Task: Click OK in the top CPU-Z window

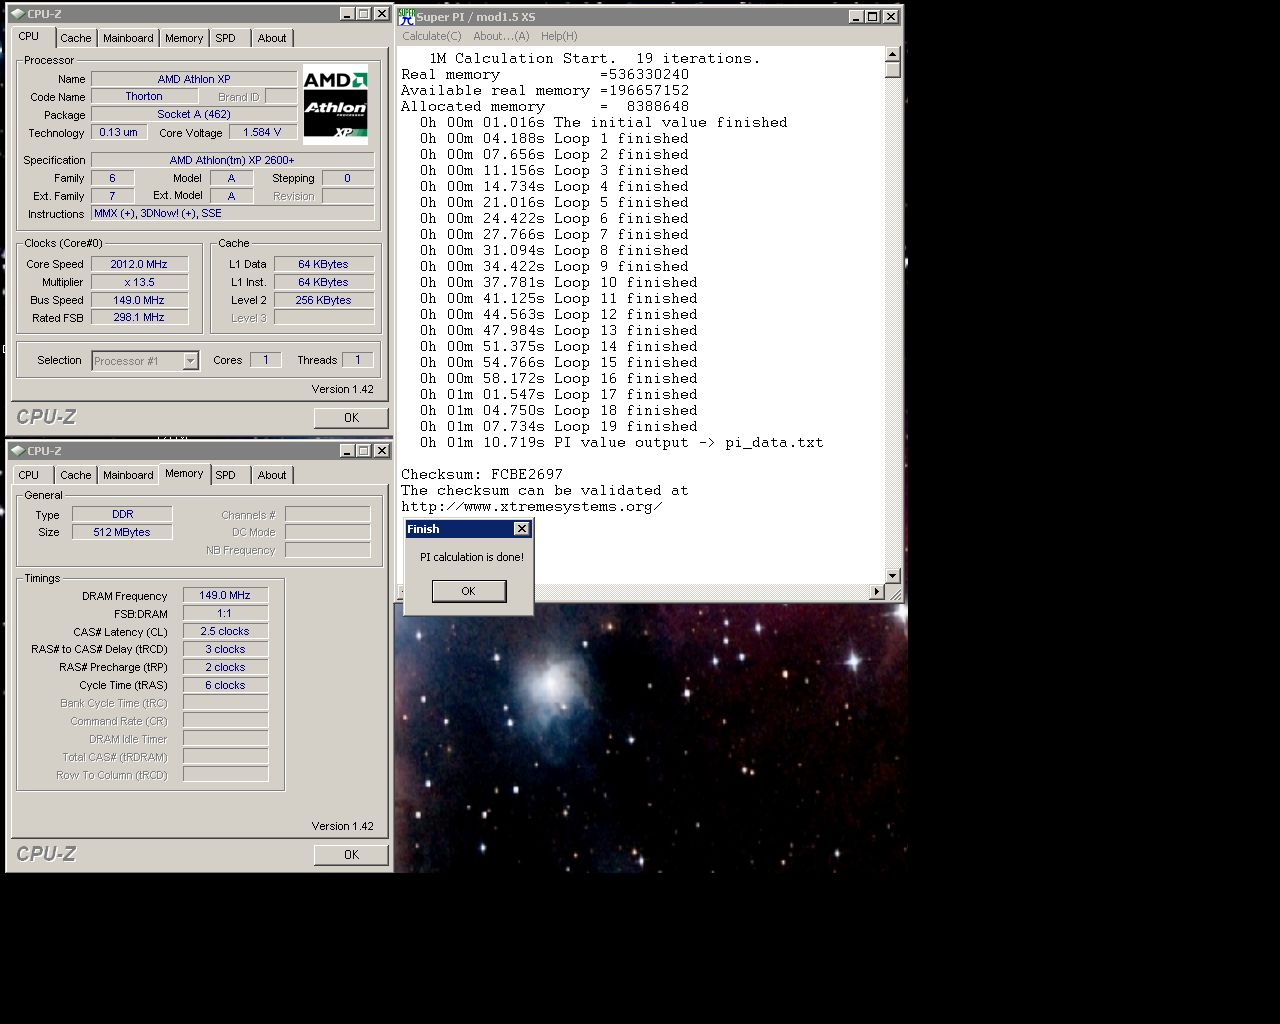Action: [x=351, y=418]
